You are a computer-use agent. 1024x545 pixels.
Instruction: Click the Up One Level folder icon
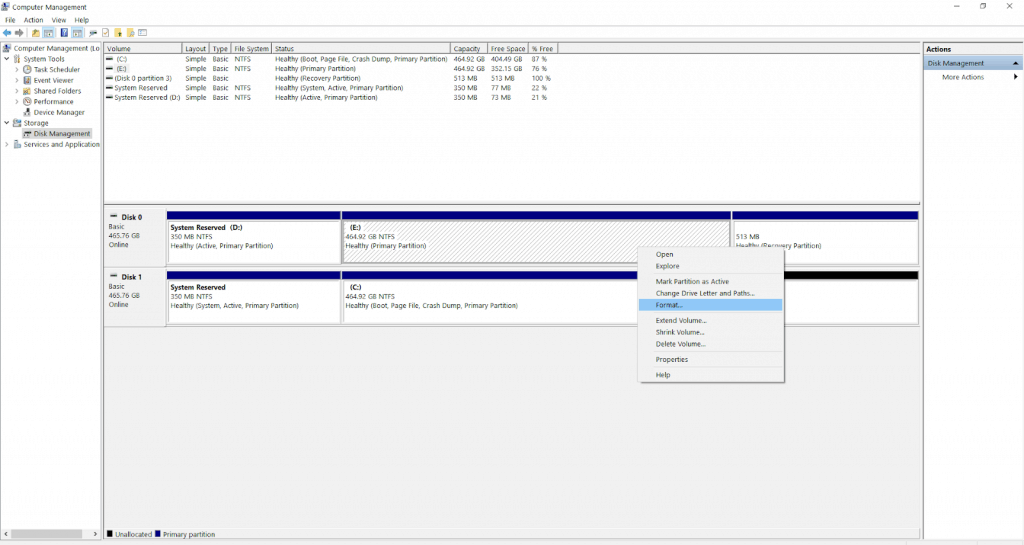[x=36, y=33]
